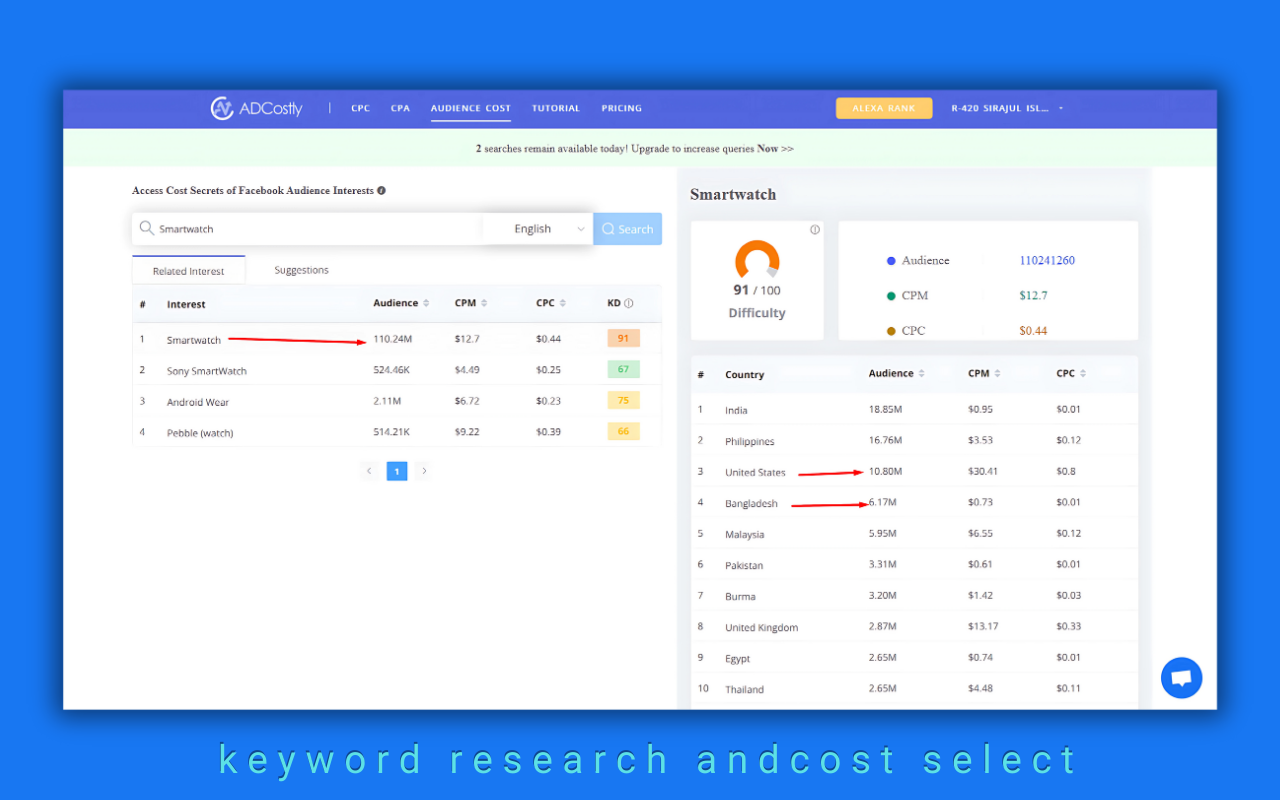This screenshot has width=1280, height=800.
Task: Click the ADCostly logo icon
Action: 222,108
